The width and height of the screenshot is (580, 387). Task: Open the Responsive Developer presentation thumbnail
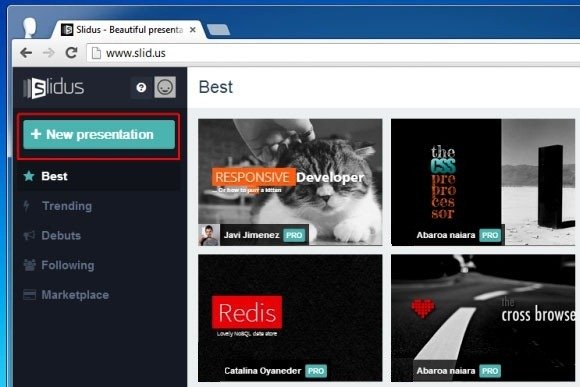290,182
